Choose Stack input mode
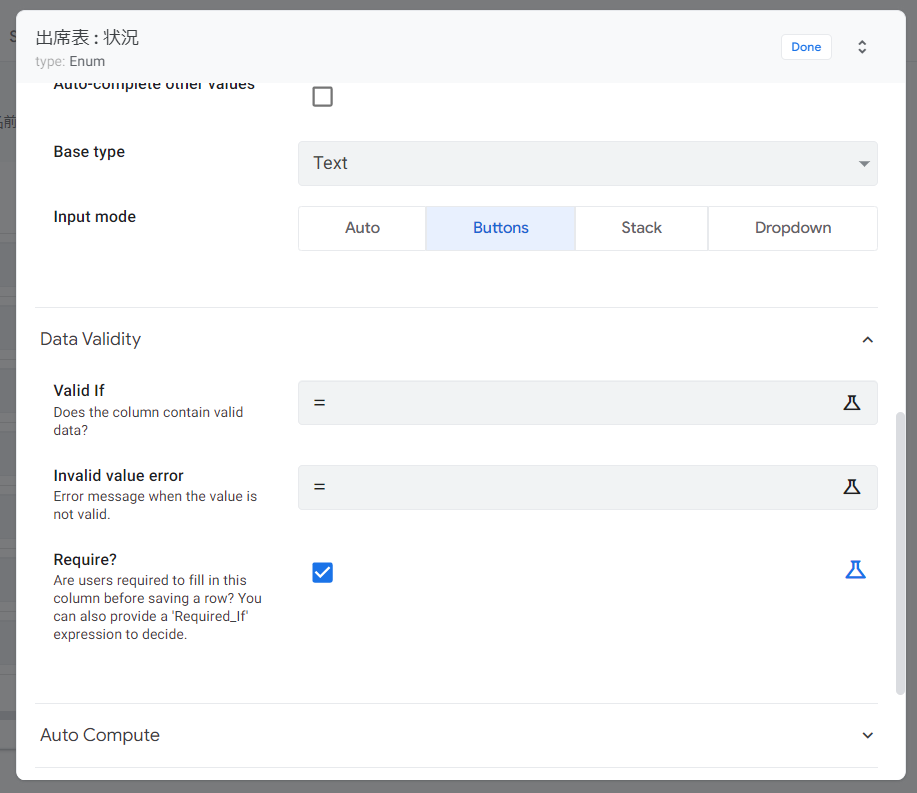Screen dimensions: 917x793 [x=641, y=228]
